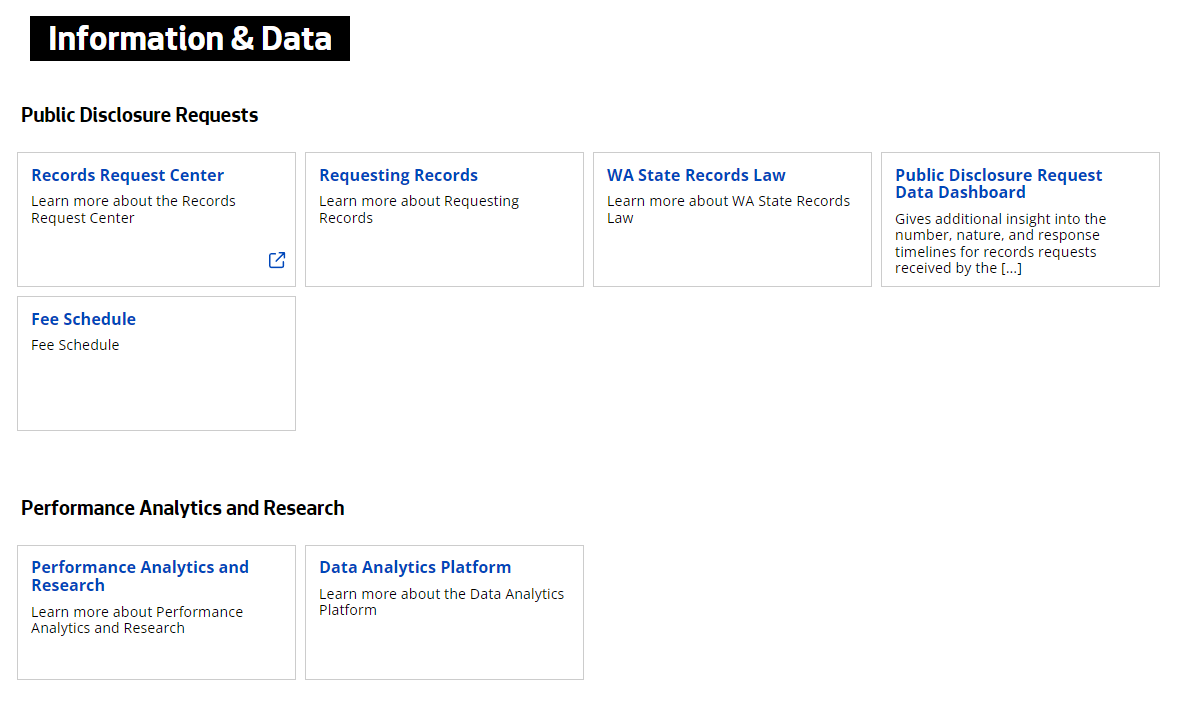The image size is (1187, 703).
Task: Open the Performance Analytics and Research card title link
Action: point(139,576)
